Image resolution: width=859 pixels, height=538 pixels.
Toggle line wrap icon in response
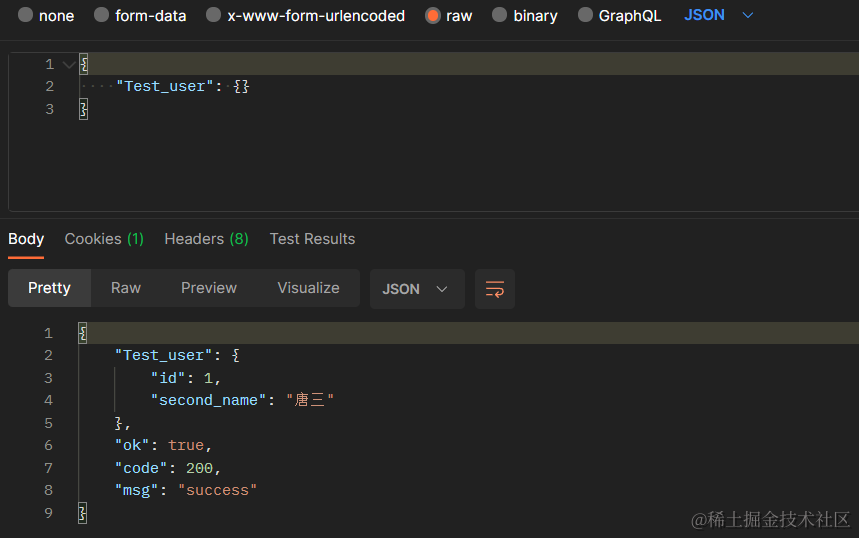(x=495, y=289)
